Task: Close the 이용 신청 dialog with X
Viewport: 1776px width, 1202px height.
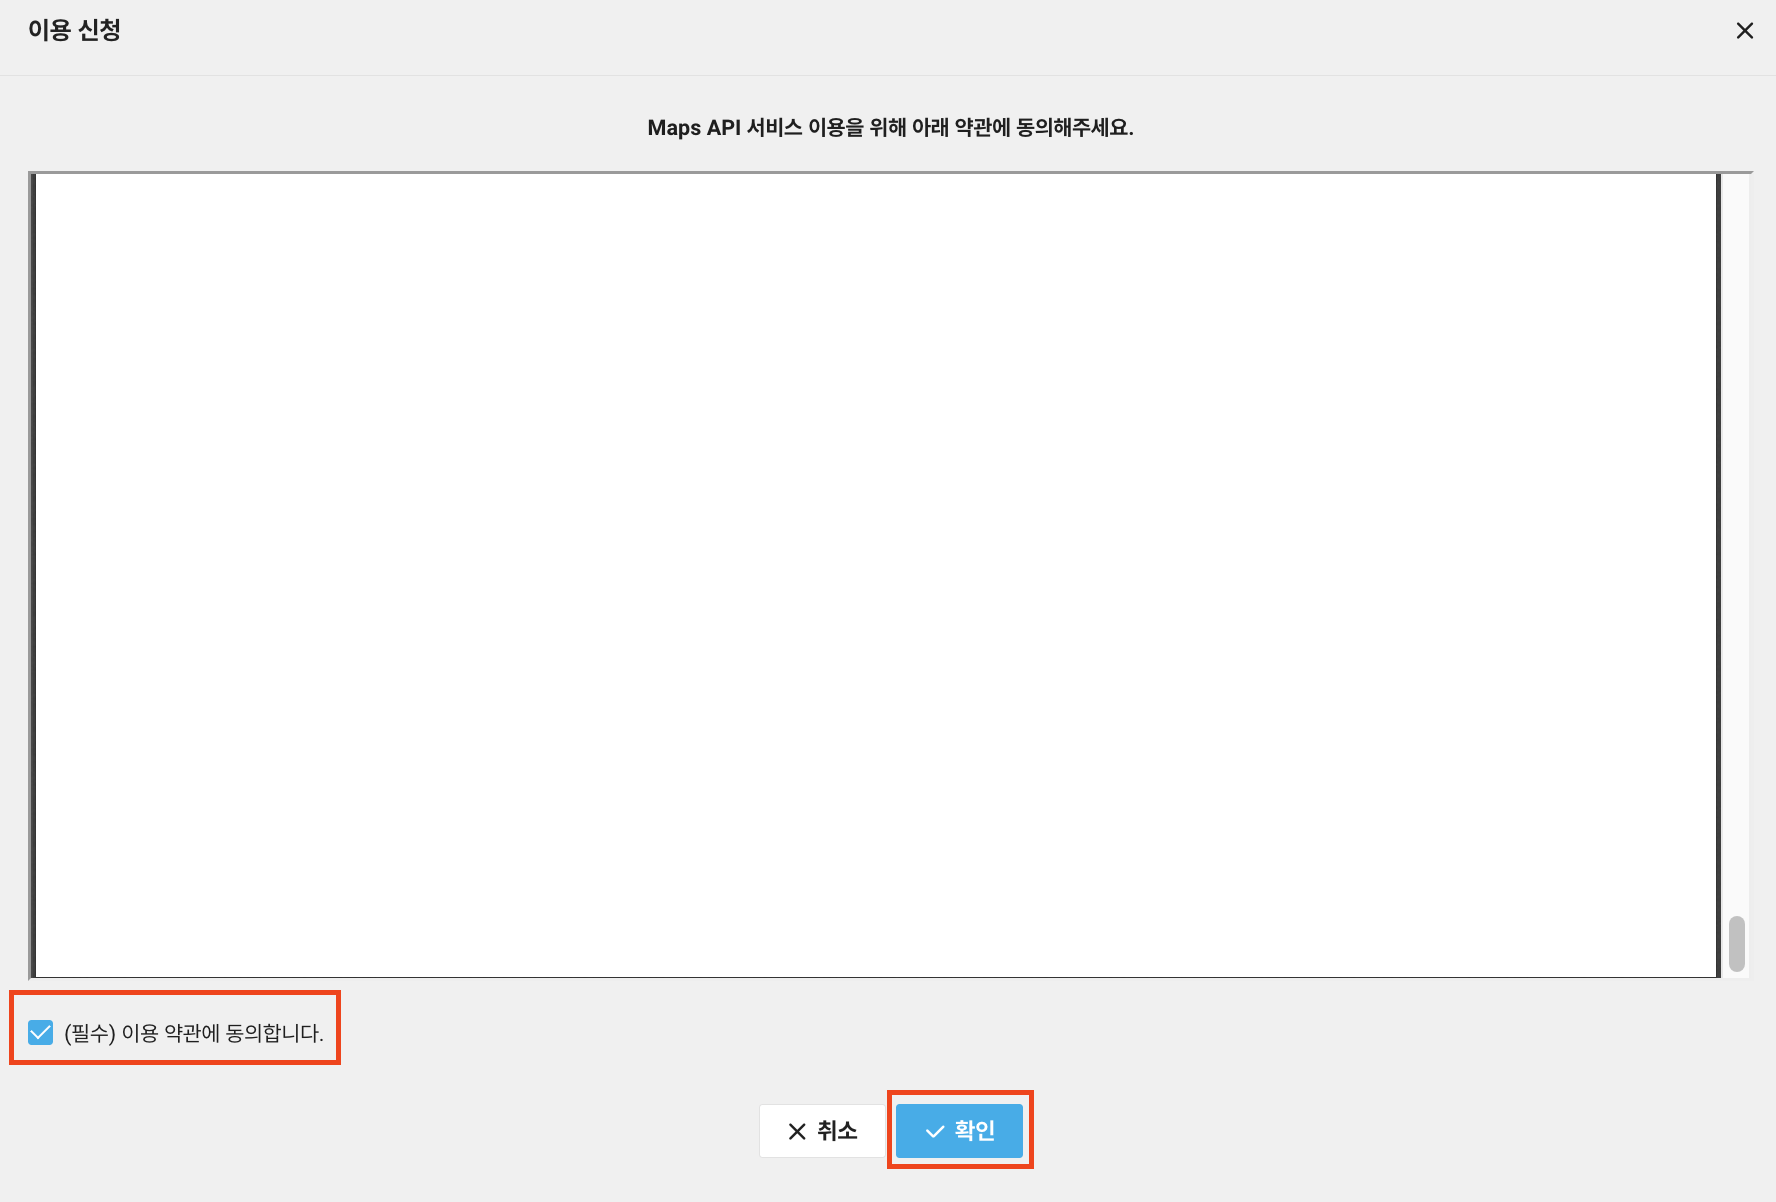Action: coord(1744,31)
